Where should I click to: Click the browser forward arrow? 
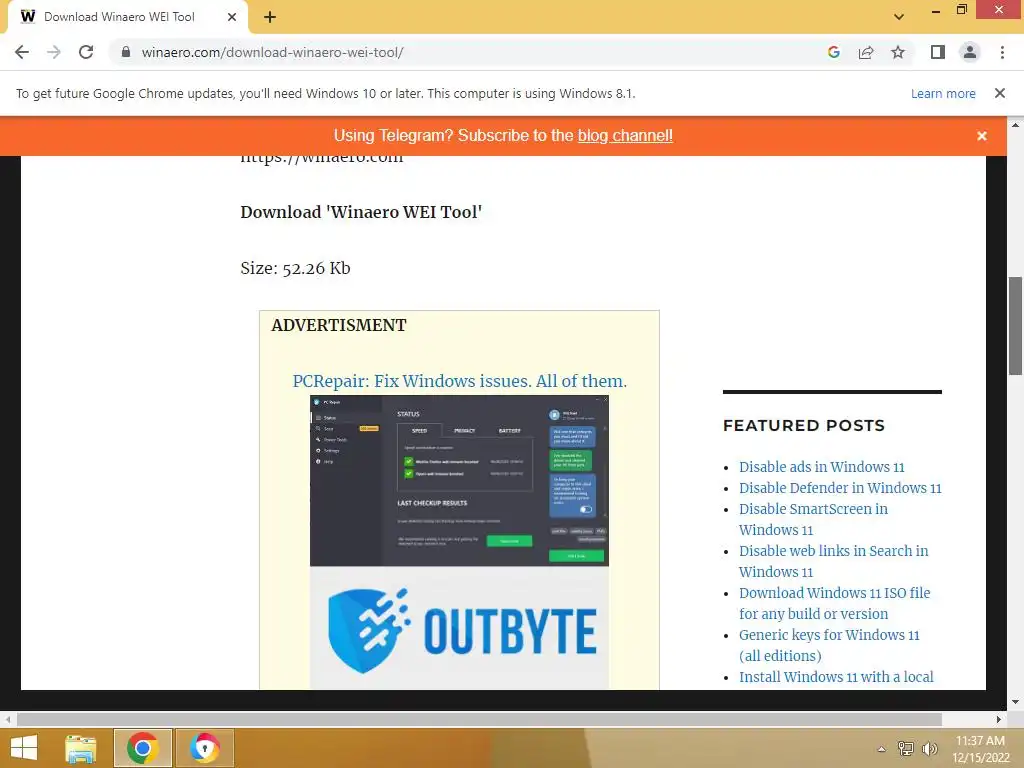[54, 52]
